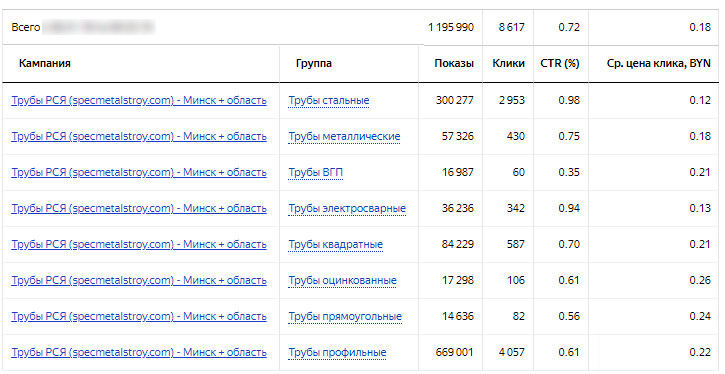725x374 pixels.
Task: Select CTR value 0.56
Action: pos(569,317)
